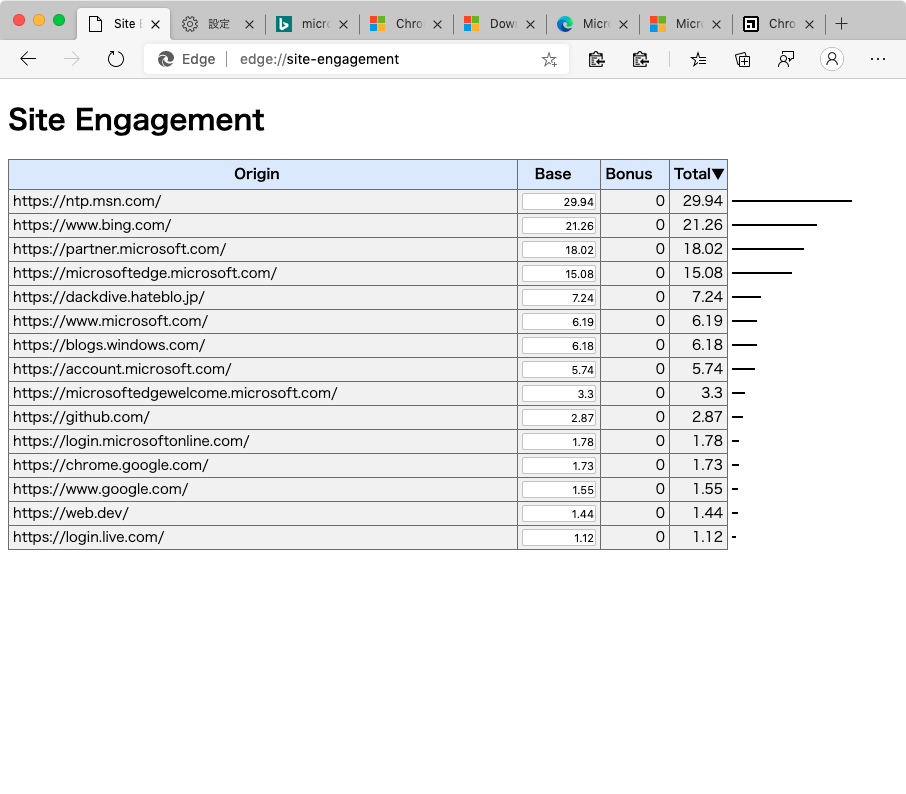
Task: Sort table by Origin column
Action: pos(263,174)
